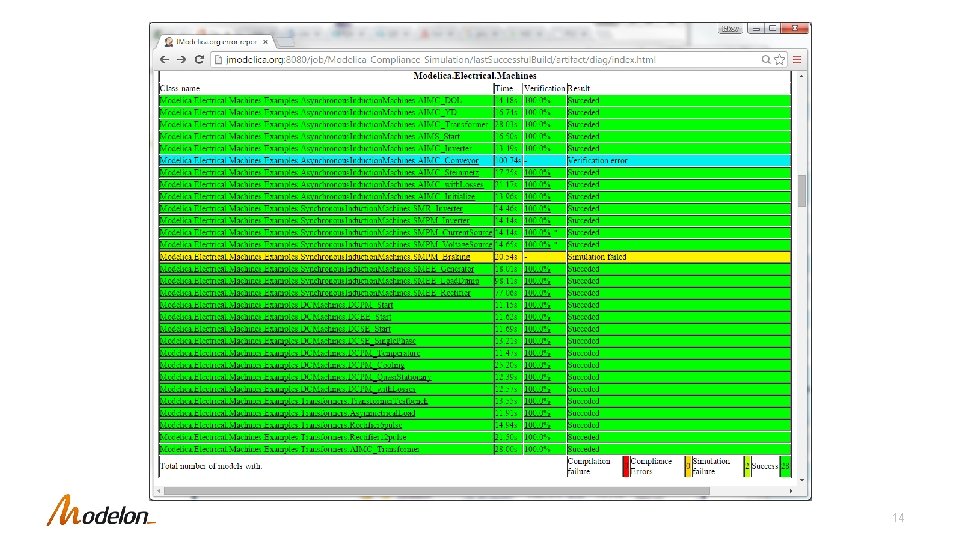Click the user profile button in title bar

coord(730,29)
